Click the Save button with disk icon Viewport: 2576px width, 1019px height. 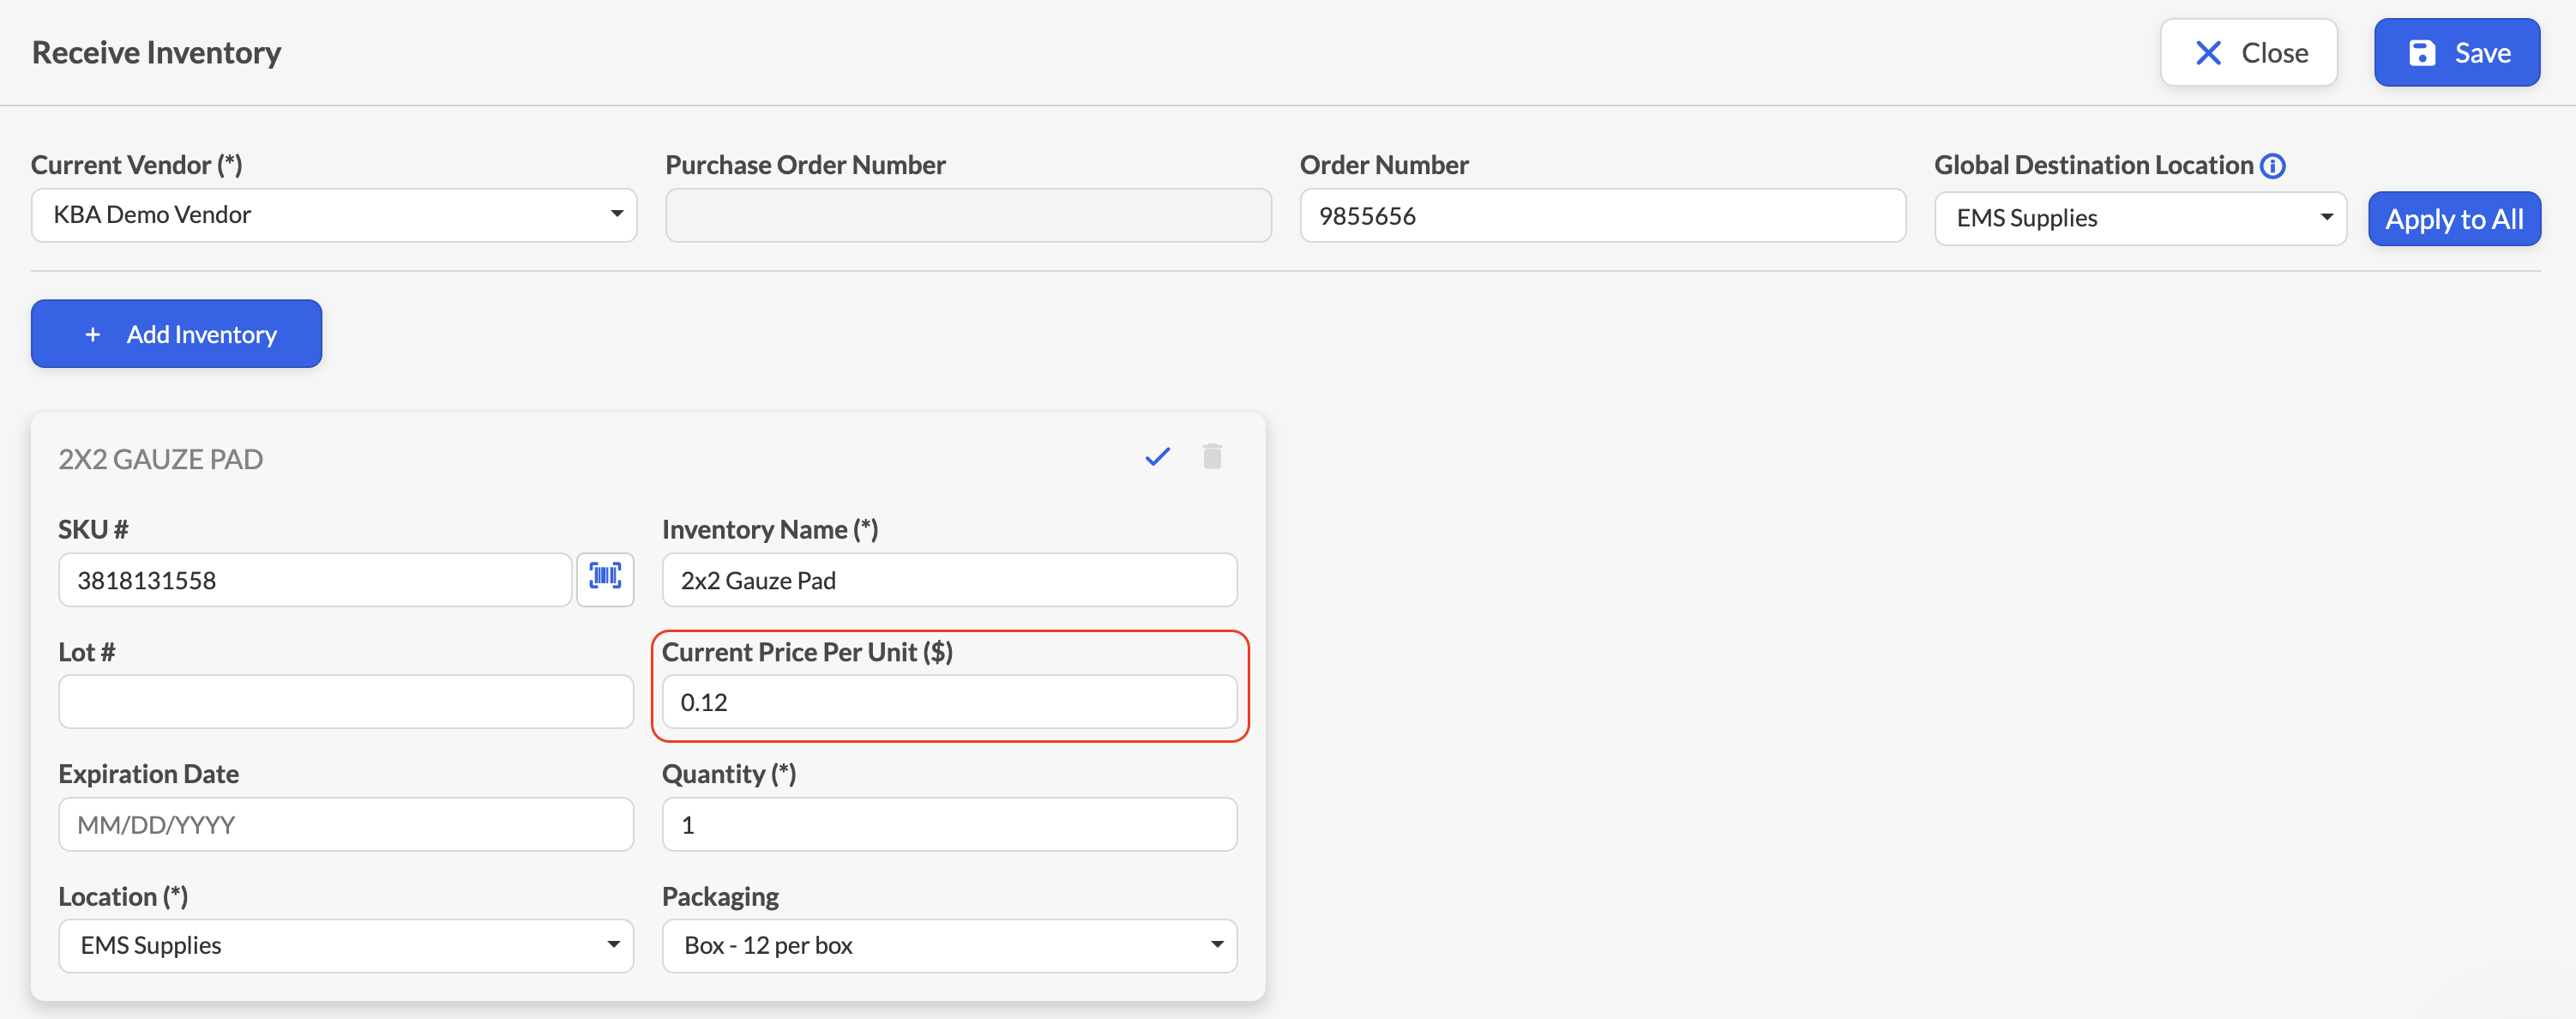[2456, 53]
